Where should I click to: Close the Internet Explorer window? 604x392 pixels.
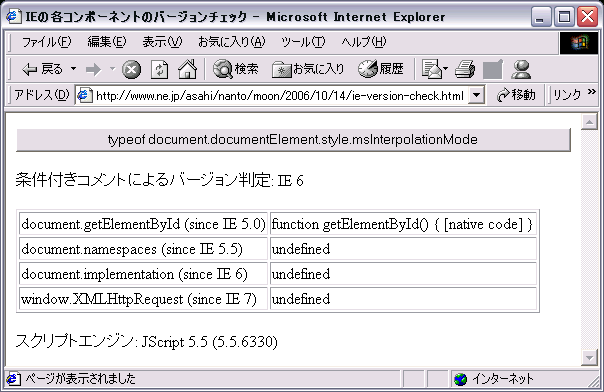tap(588, 17)
